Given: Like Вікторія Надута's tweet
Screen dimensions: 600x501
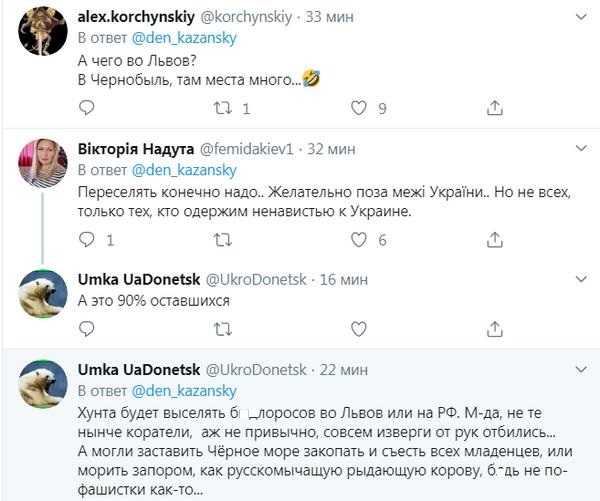Looking at the screenshot, I should point(358,240).
